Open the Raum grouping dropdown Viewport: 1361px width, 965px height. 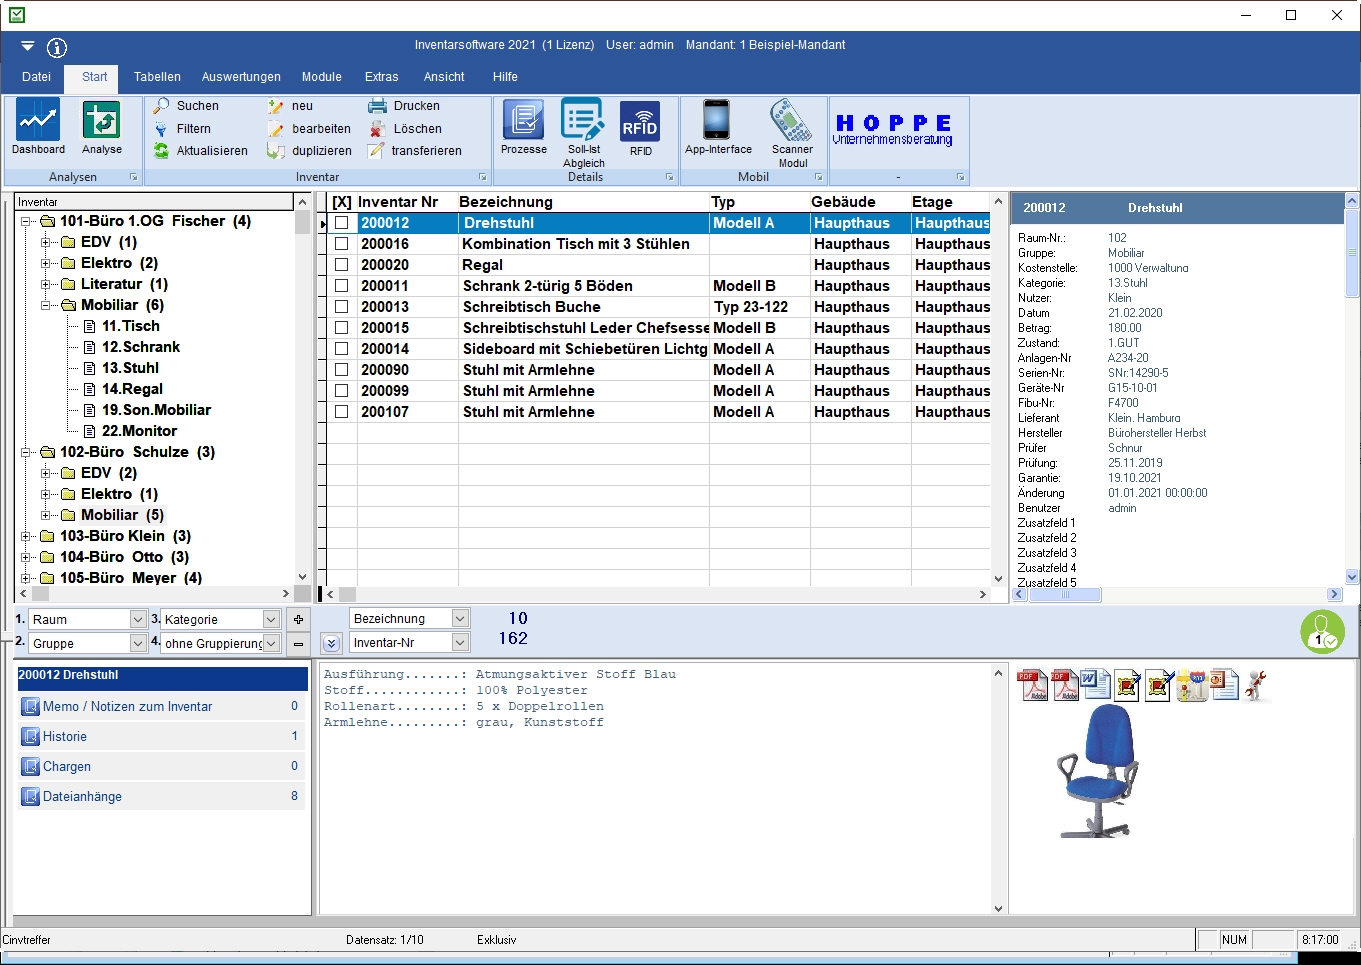(x=138, y=620)
